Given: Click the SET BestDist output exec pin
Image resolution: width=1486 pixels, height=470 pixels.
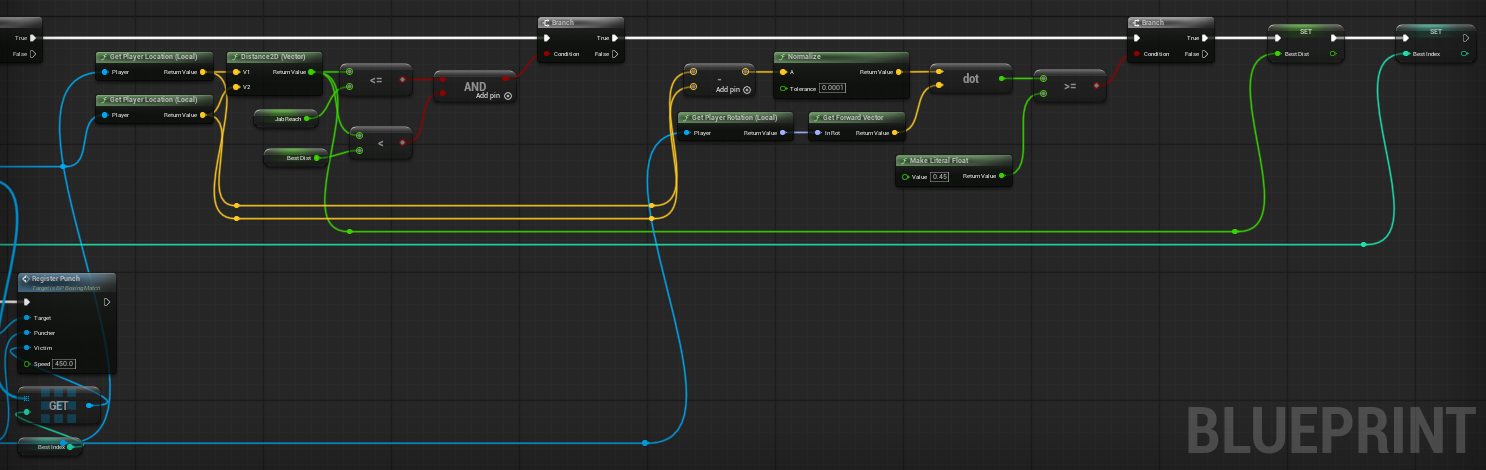Looking at the screenshot, I should coord(1333,38).
